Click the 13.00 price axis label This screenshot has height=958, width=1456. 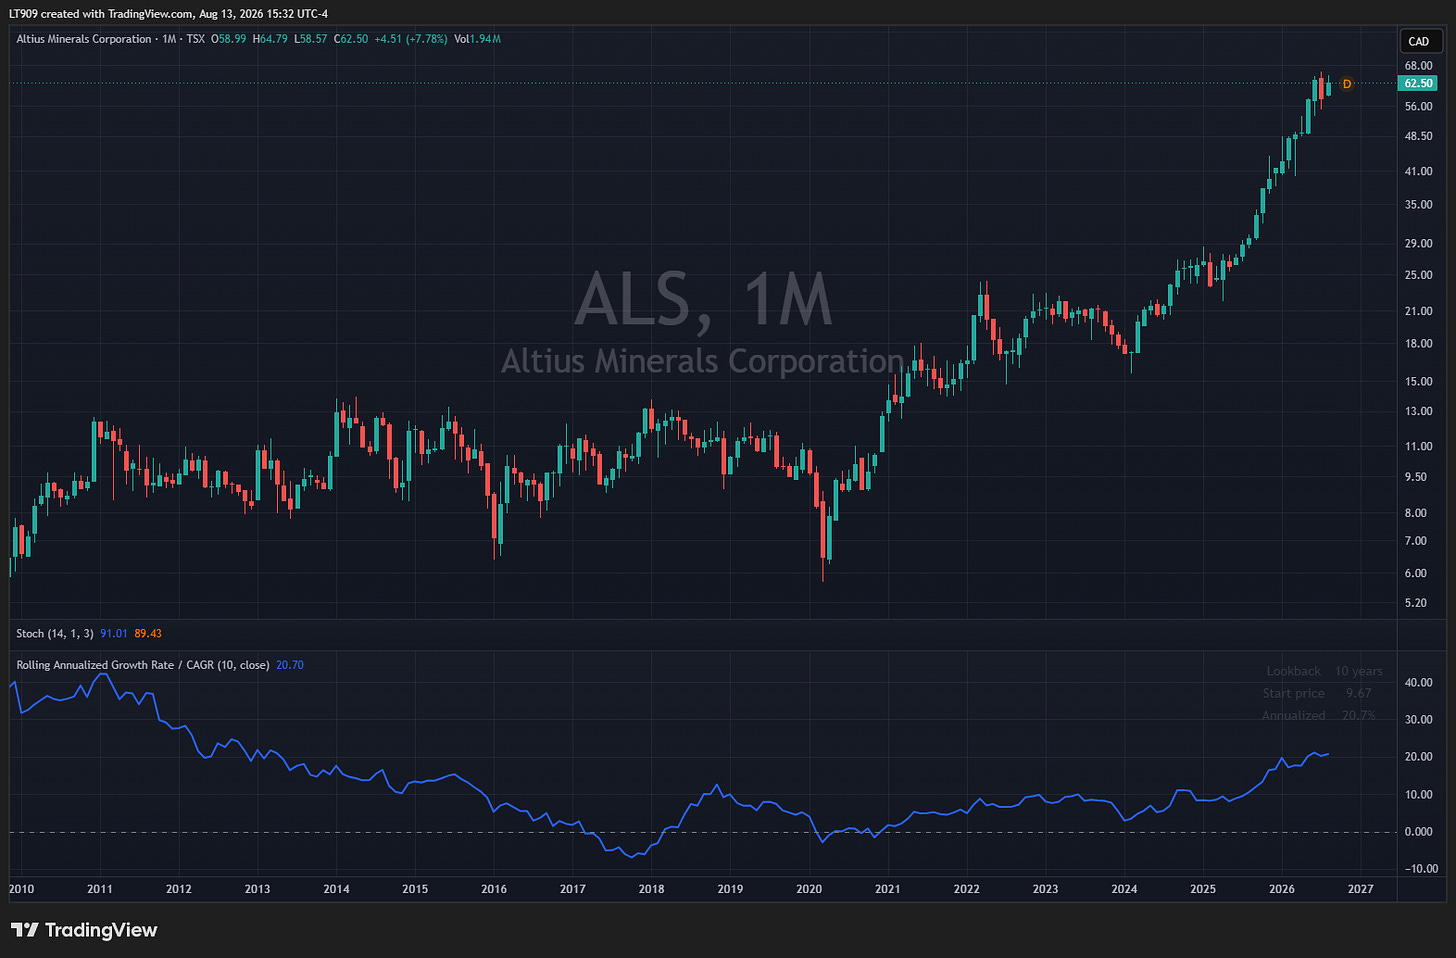point(1418,412)
